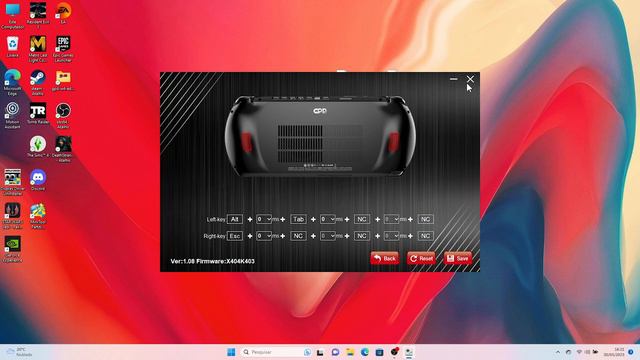
Task: Save the key mapping settings
Action: [x=458, y=258]
